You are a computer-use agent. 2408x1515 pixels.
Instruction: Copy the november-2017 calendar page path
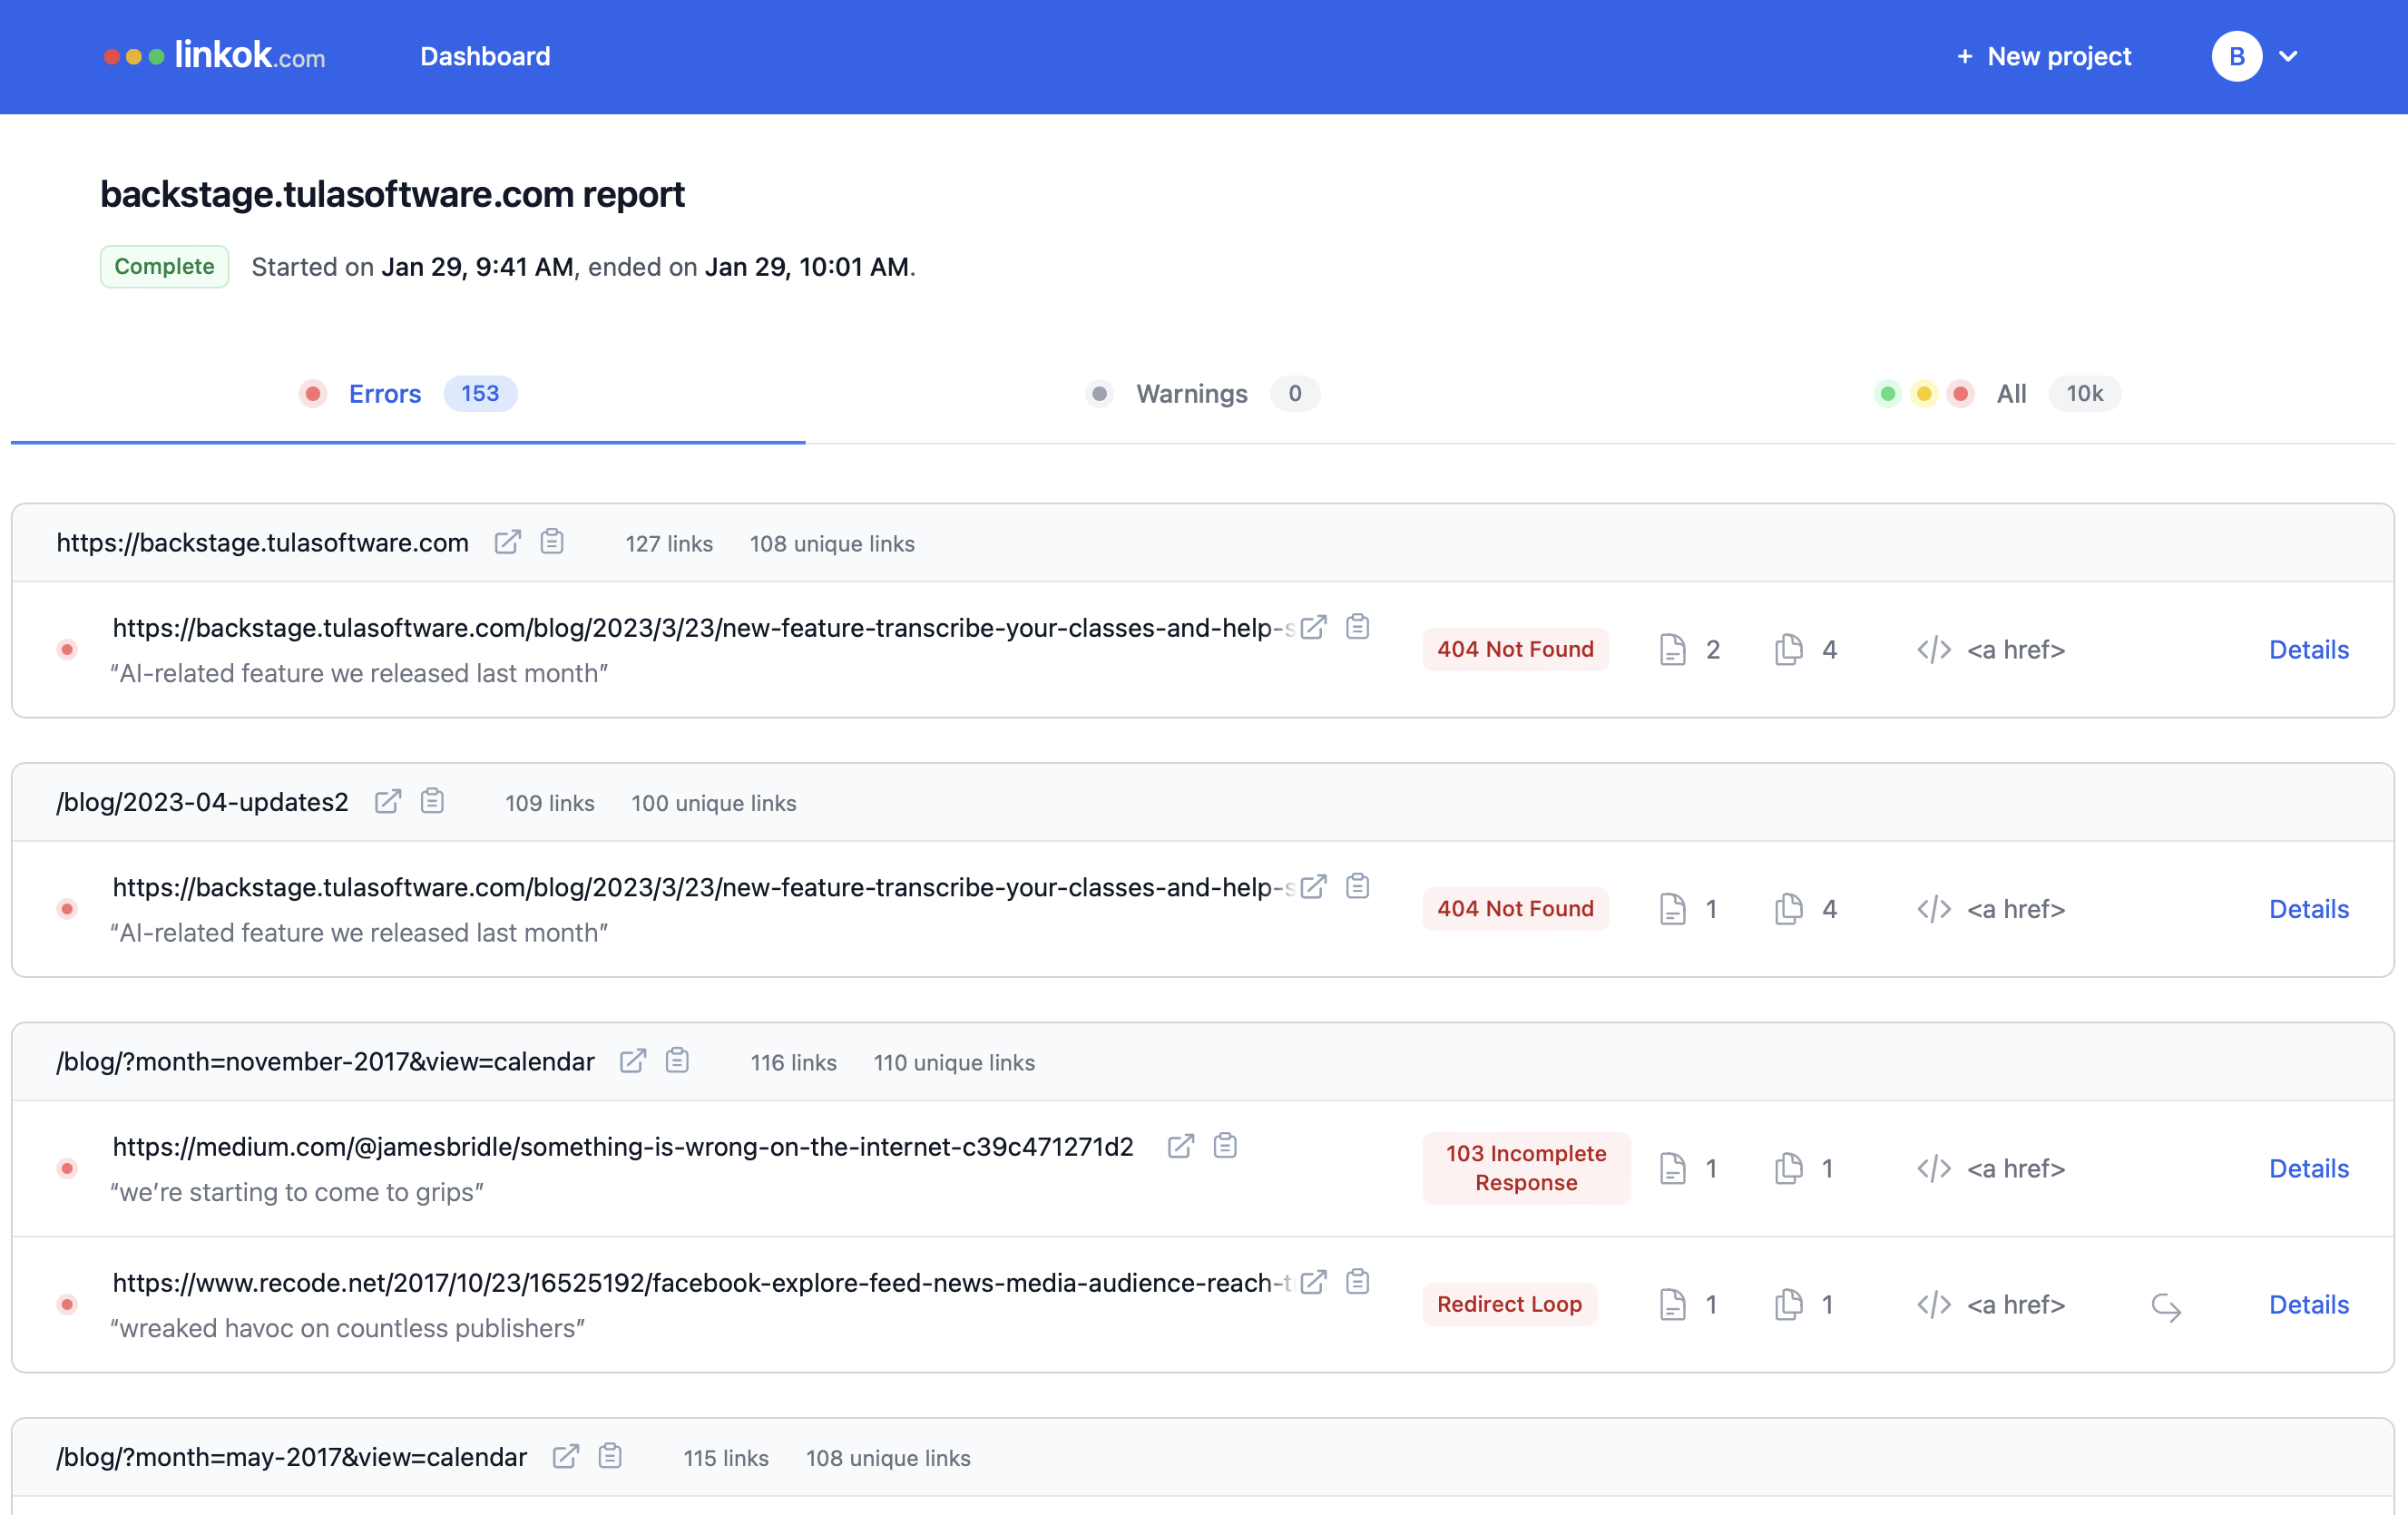tap(677, 1060)
